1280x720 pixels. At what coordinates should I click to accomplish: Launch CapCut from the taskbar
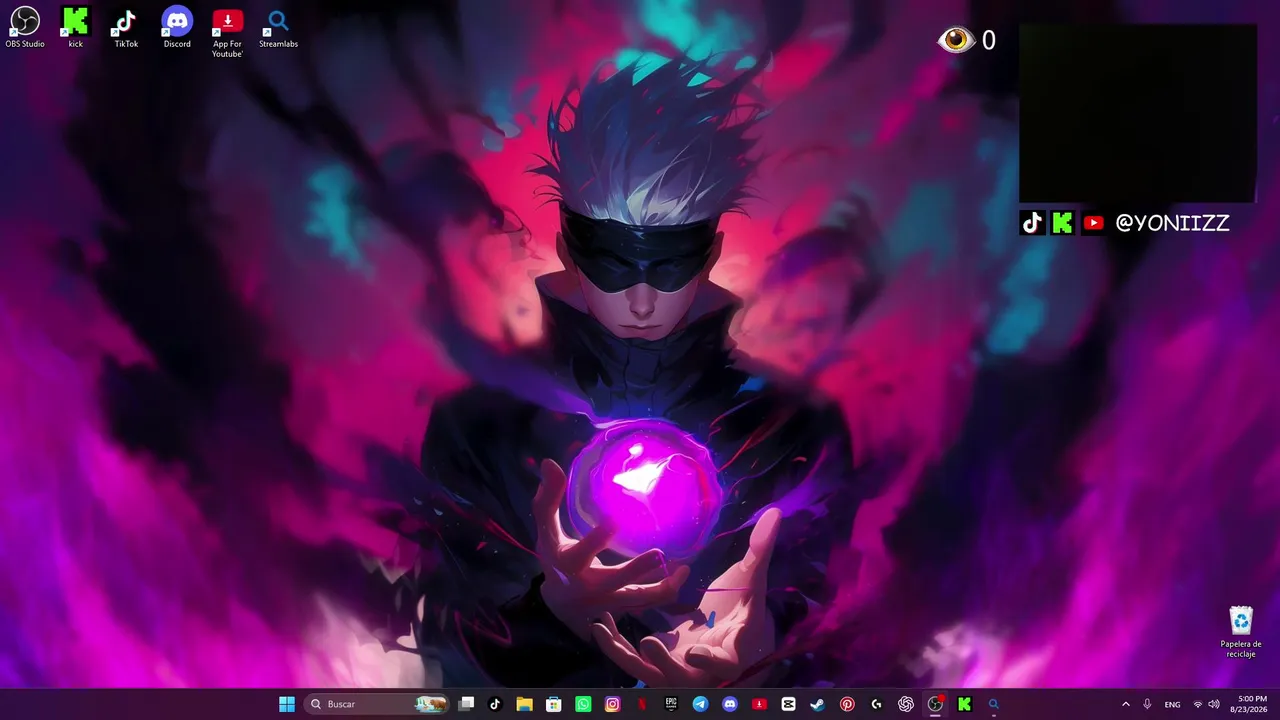(x=788, y=704)
